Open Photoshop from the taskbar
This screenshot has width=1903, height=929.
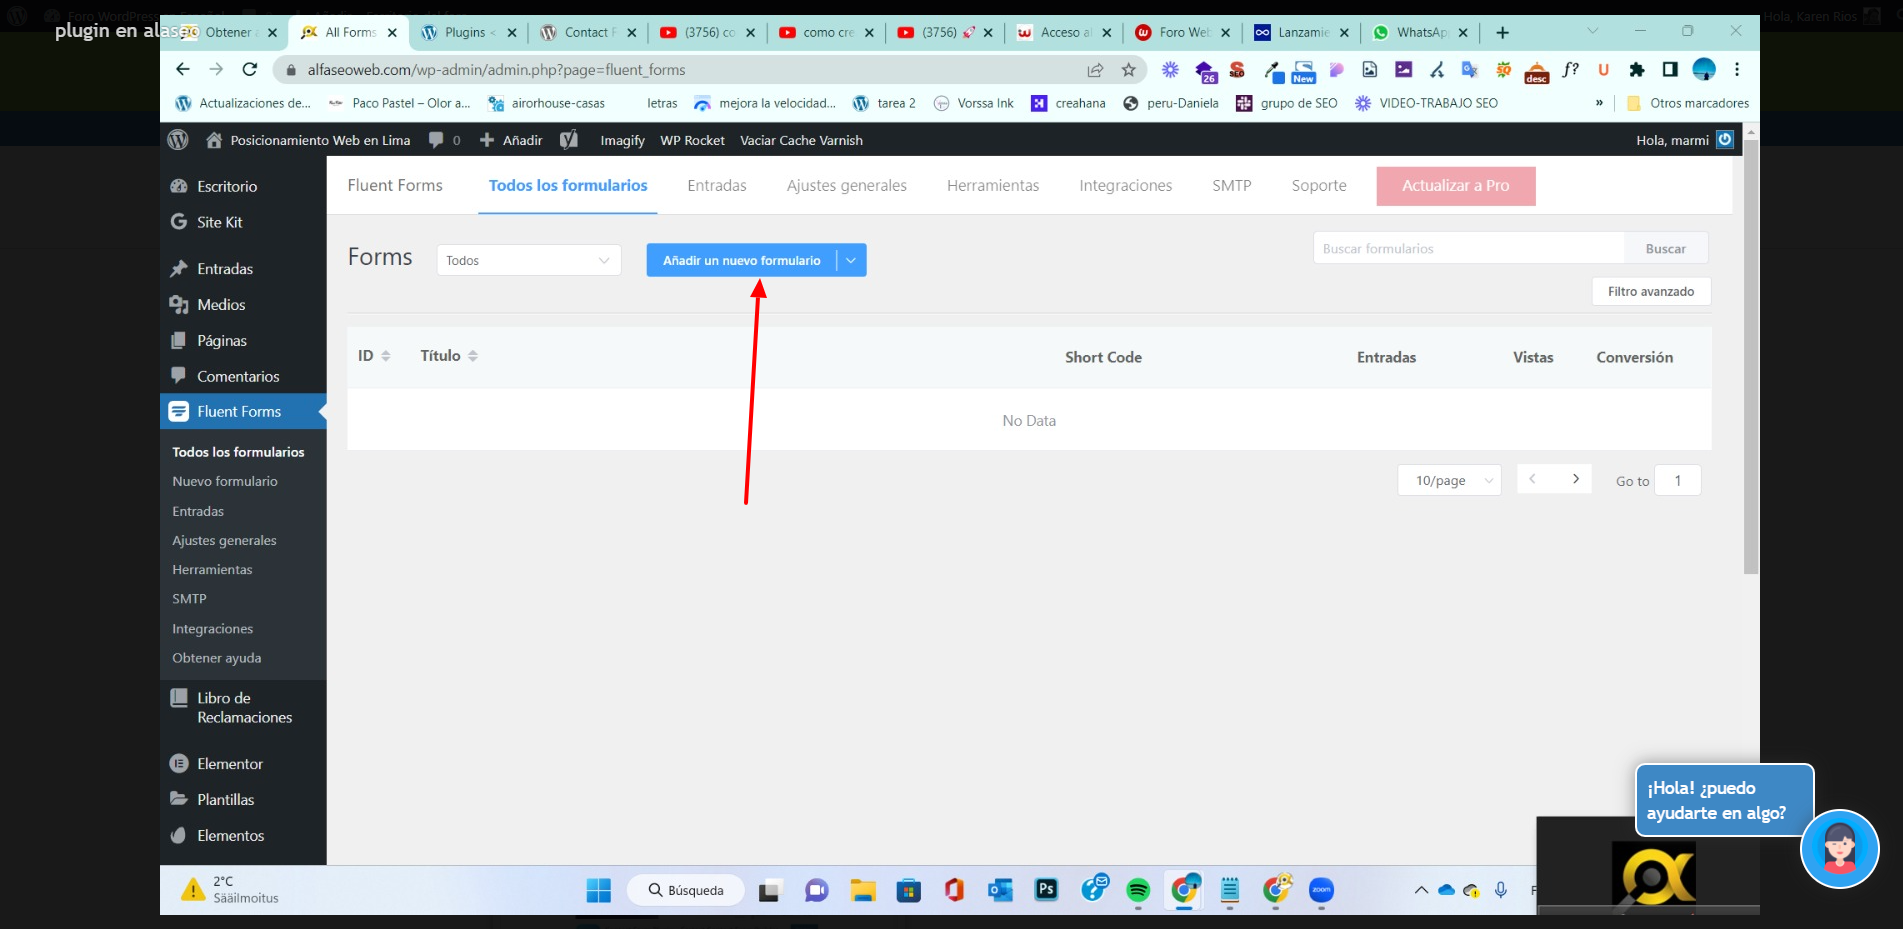(1046, 889)
